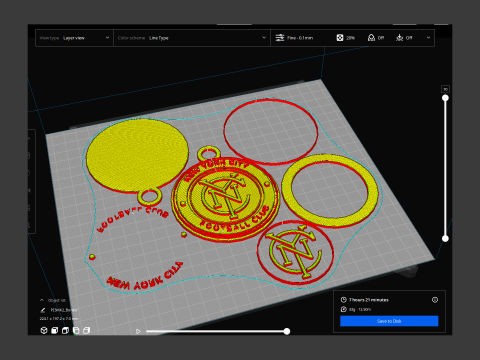Click the build plate adhesion Off icon
This screenshot has width=480, height=360.
tap(399, 38)
